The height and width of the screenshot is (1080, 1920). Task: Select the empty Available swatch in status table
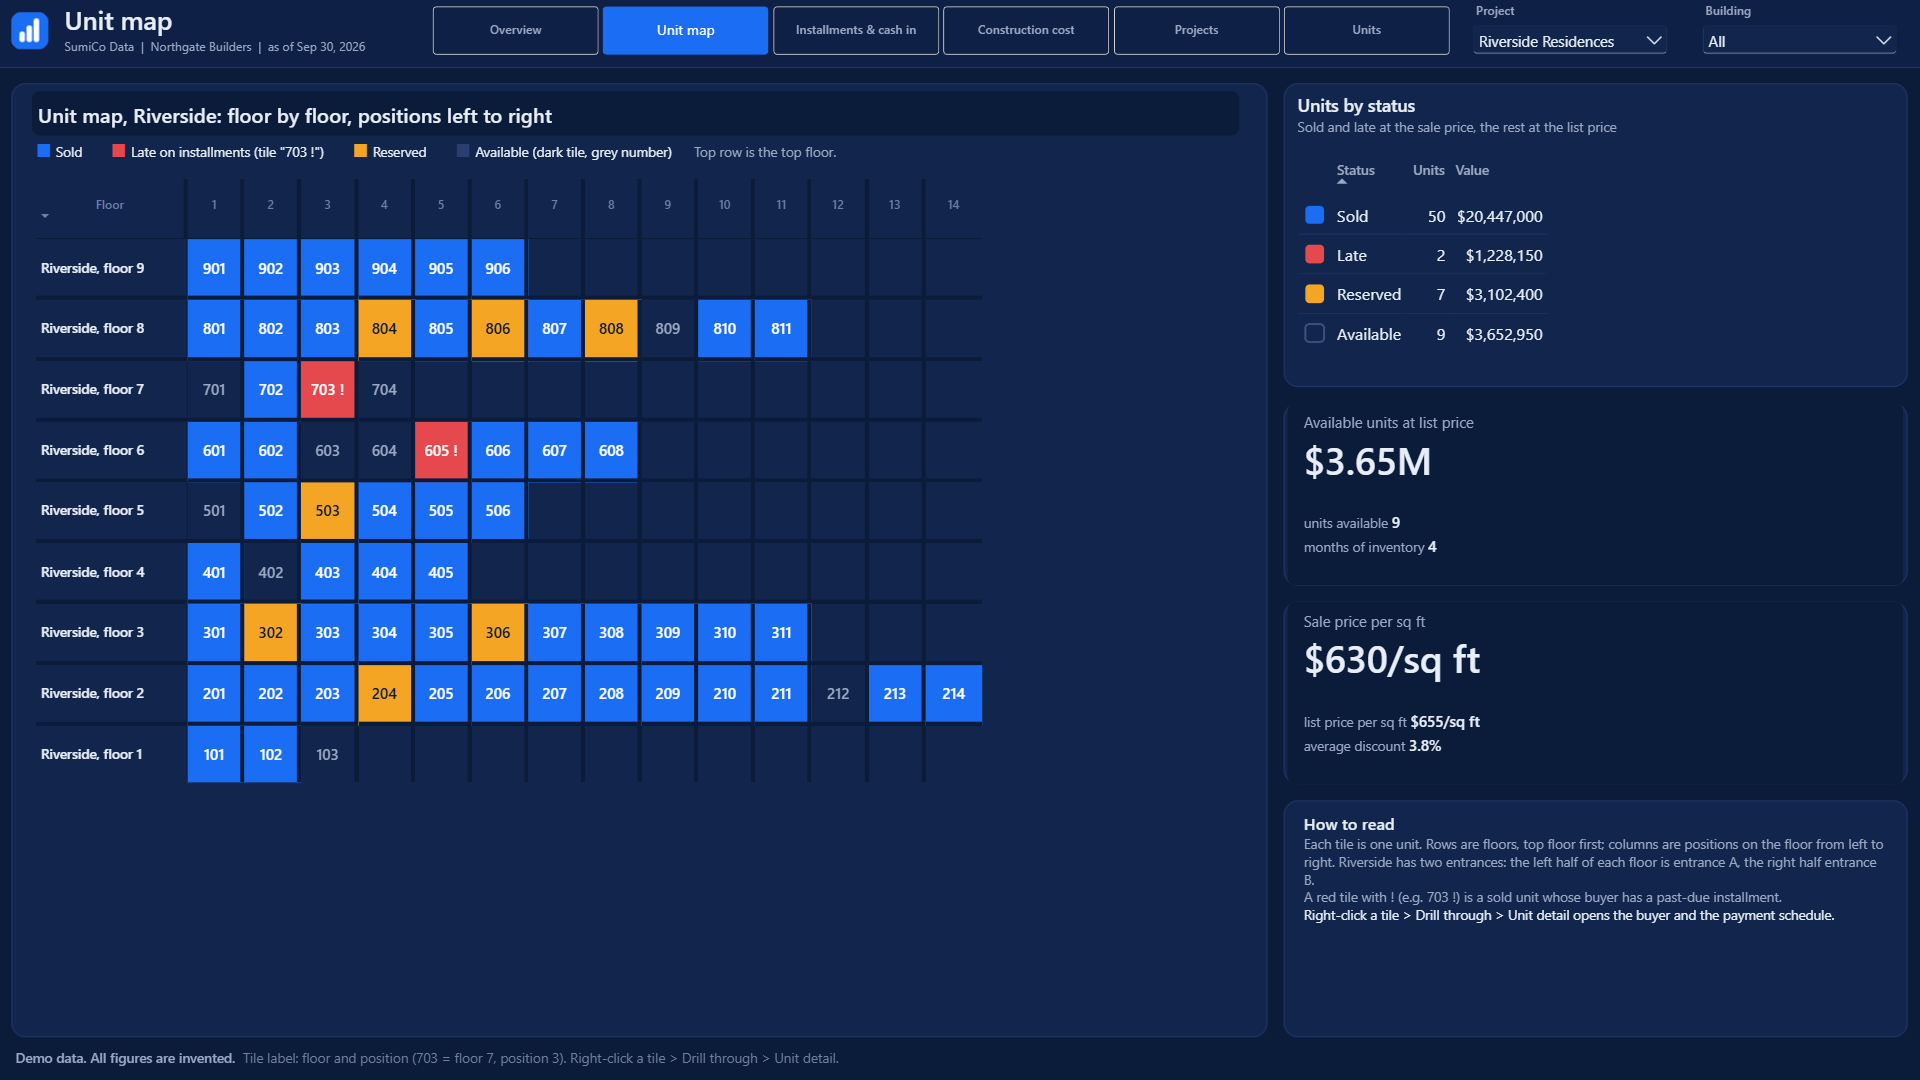click(1314, 334)
